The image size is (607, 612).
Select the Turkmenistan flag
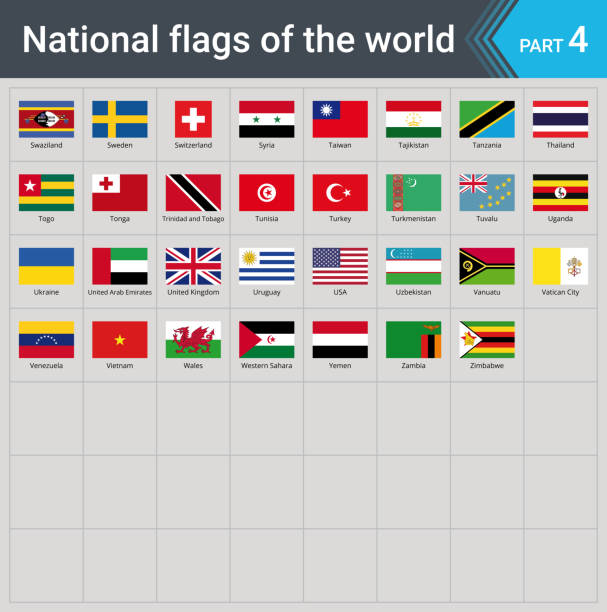413,192
